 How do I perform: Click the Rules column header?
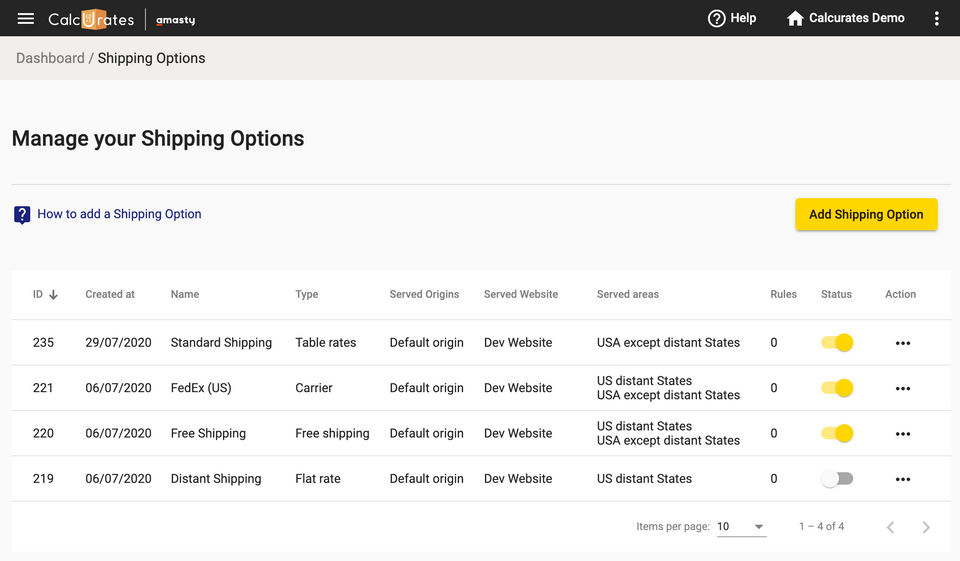tap(783, 295)
